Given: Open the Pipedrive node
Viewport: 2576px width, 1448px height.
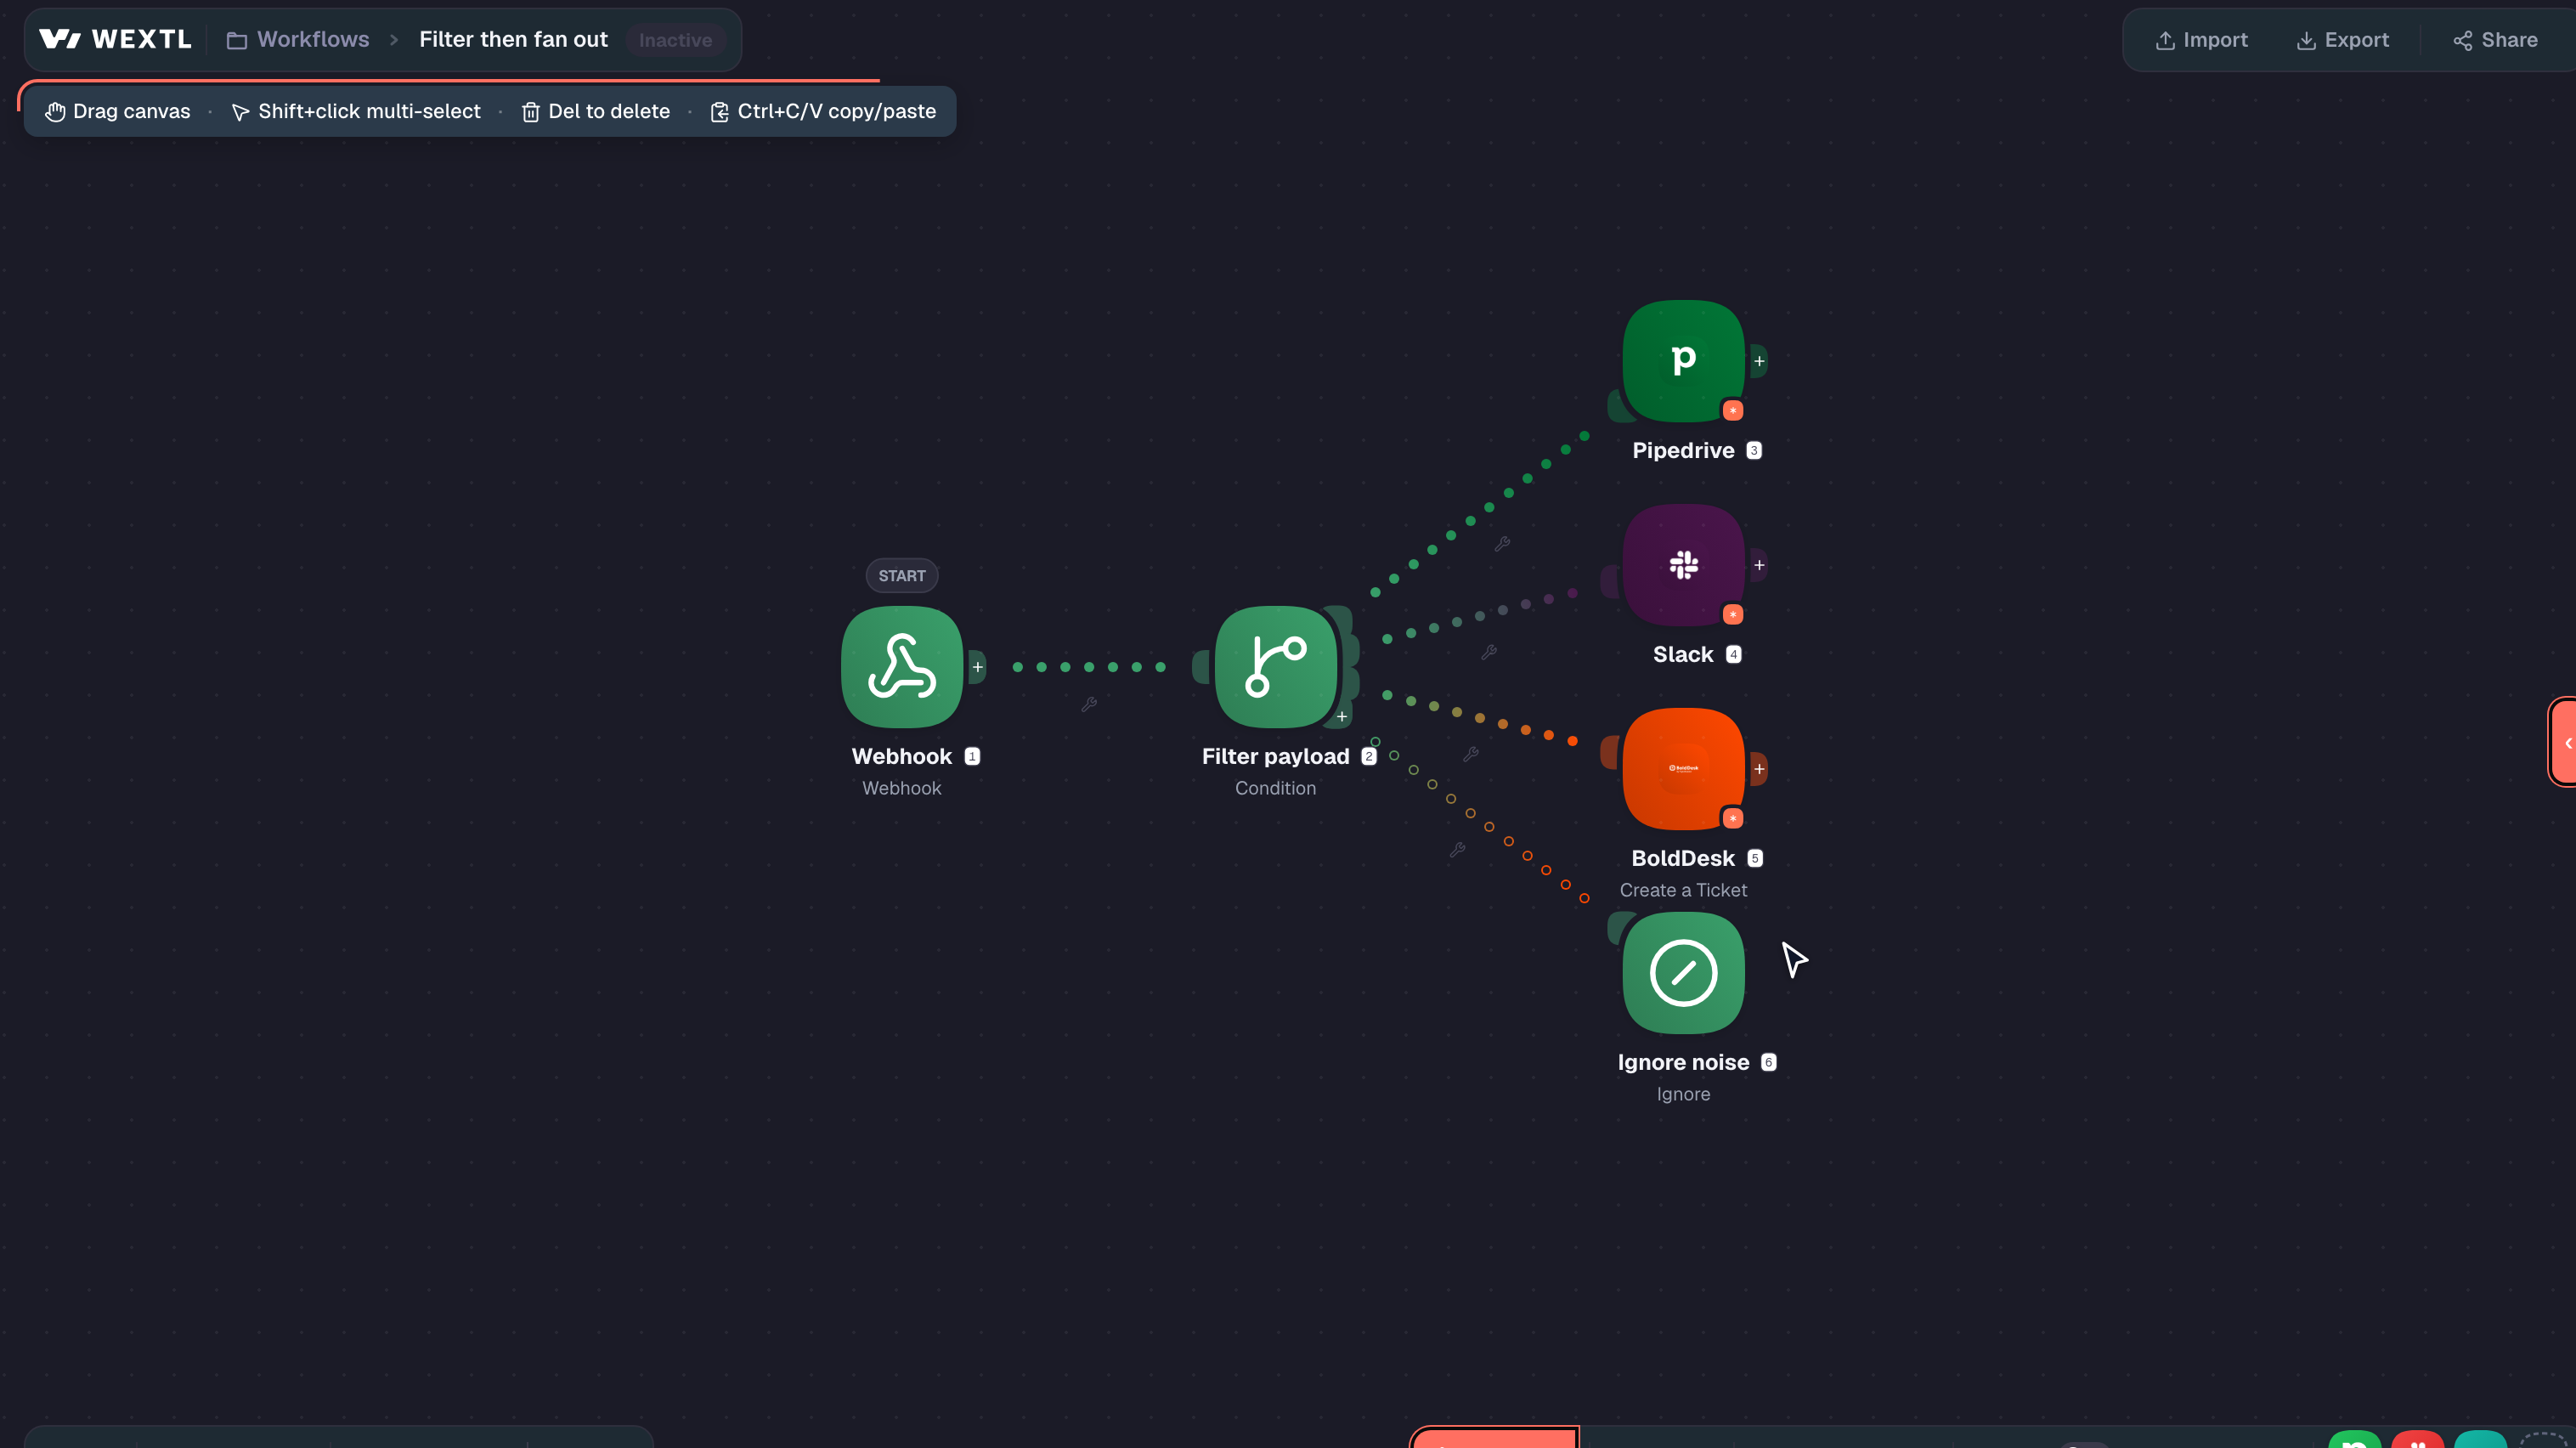Looking at the screenshot, I should pyautogui.click(x=1683, y=361).
